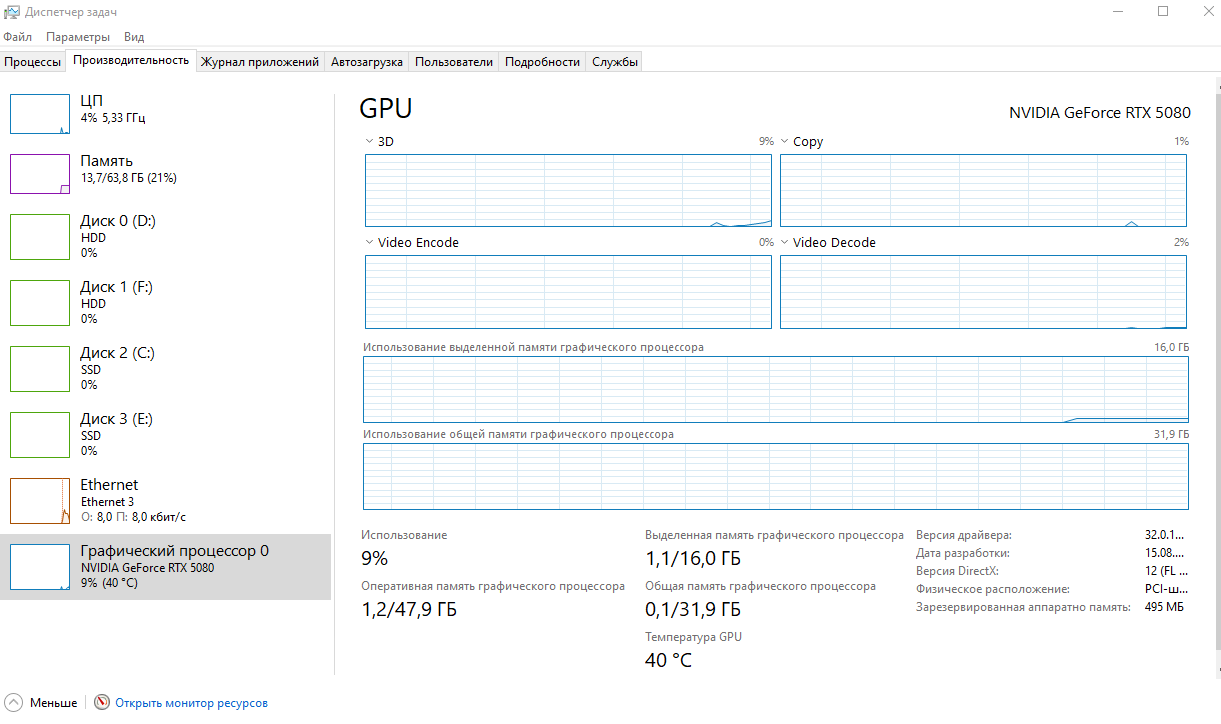Screen dimensions: 1221x724
Task: Expand the Video Encode engine dropdown
Action: pyautogui.click(x=370, y=243)
